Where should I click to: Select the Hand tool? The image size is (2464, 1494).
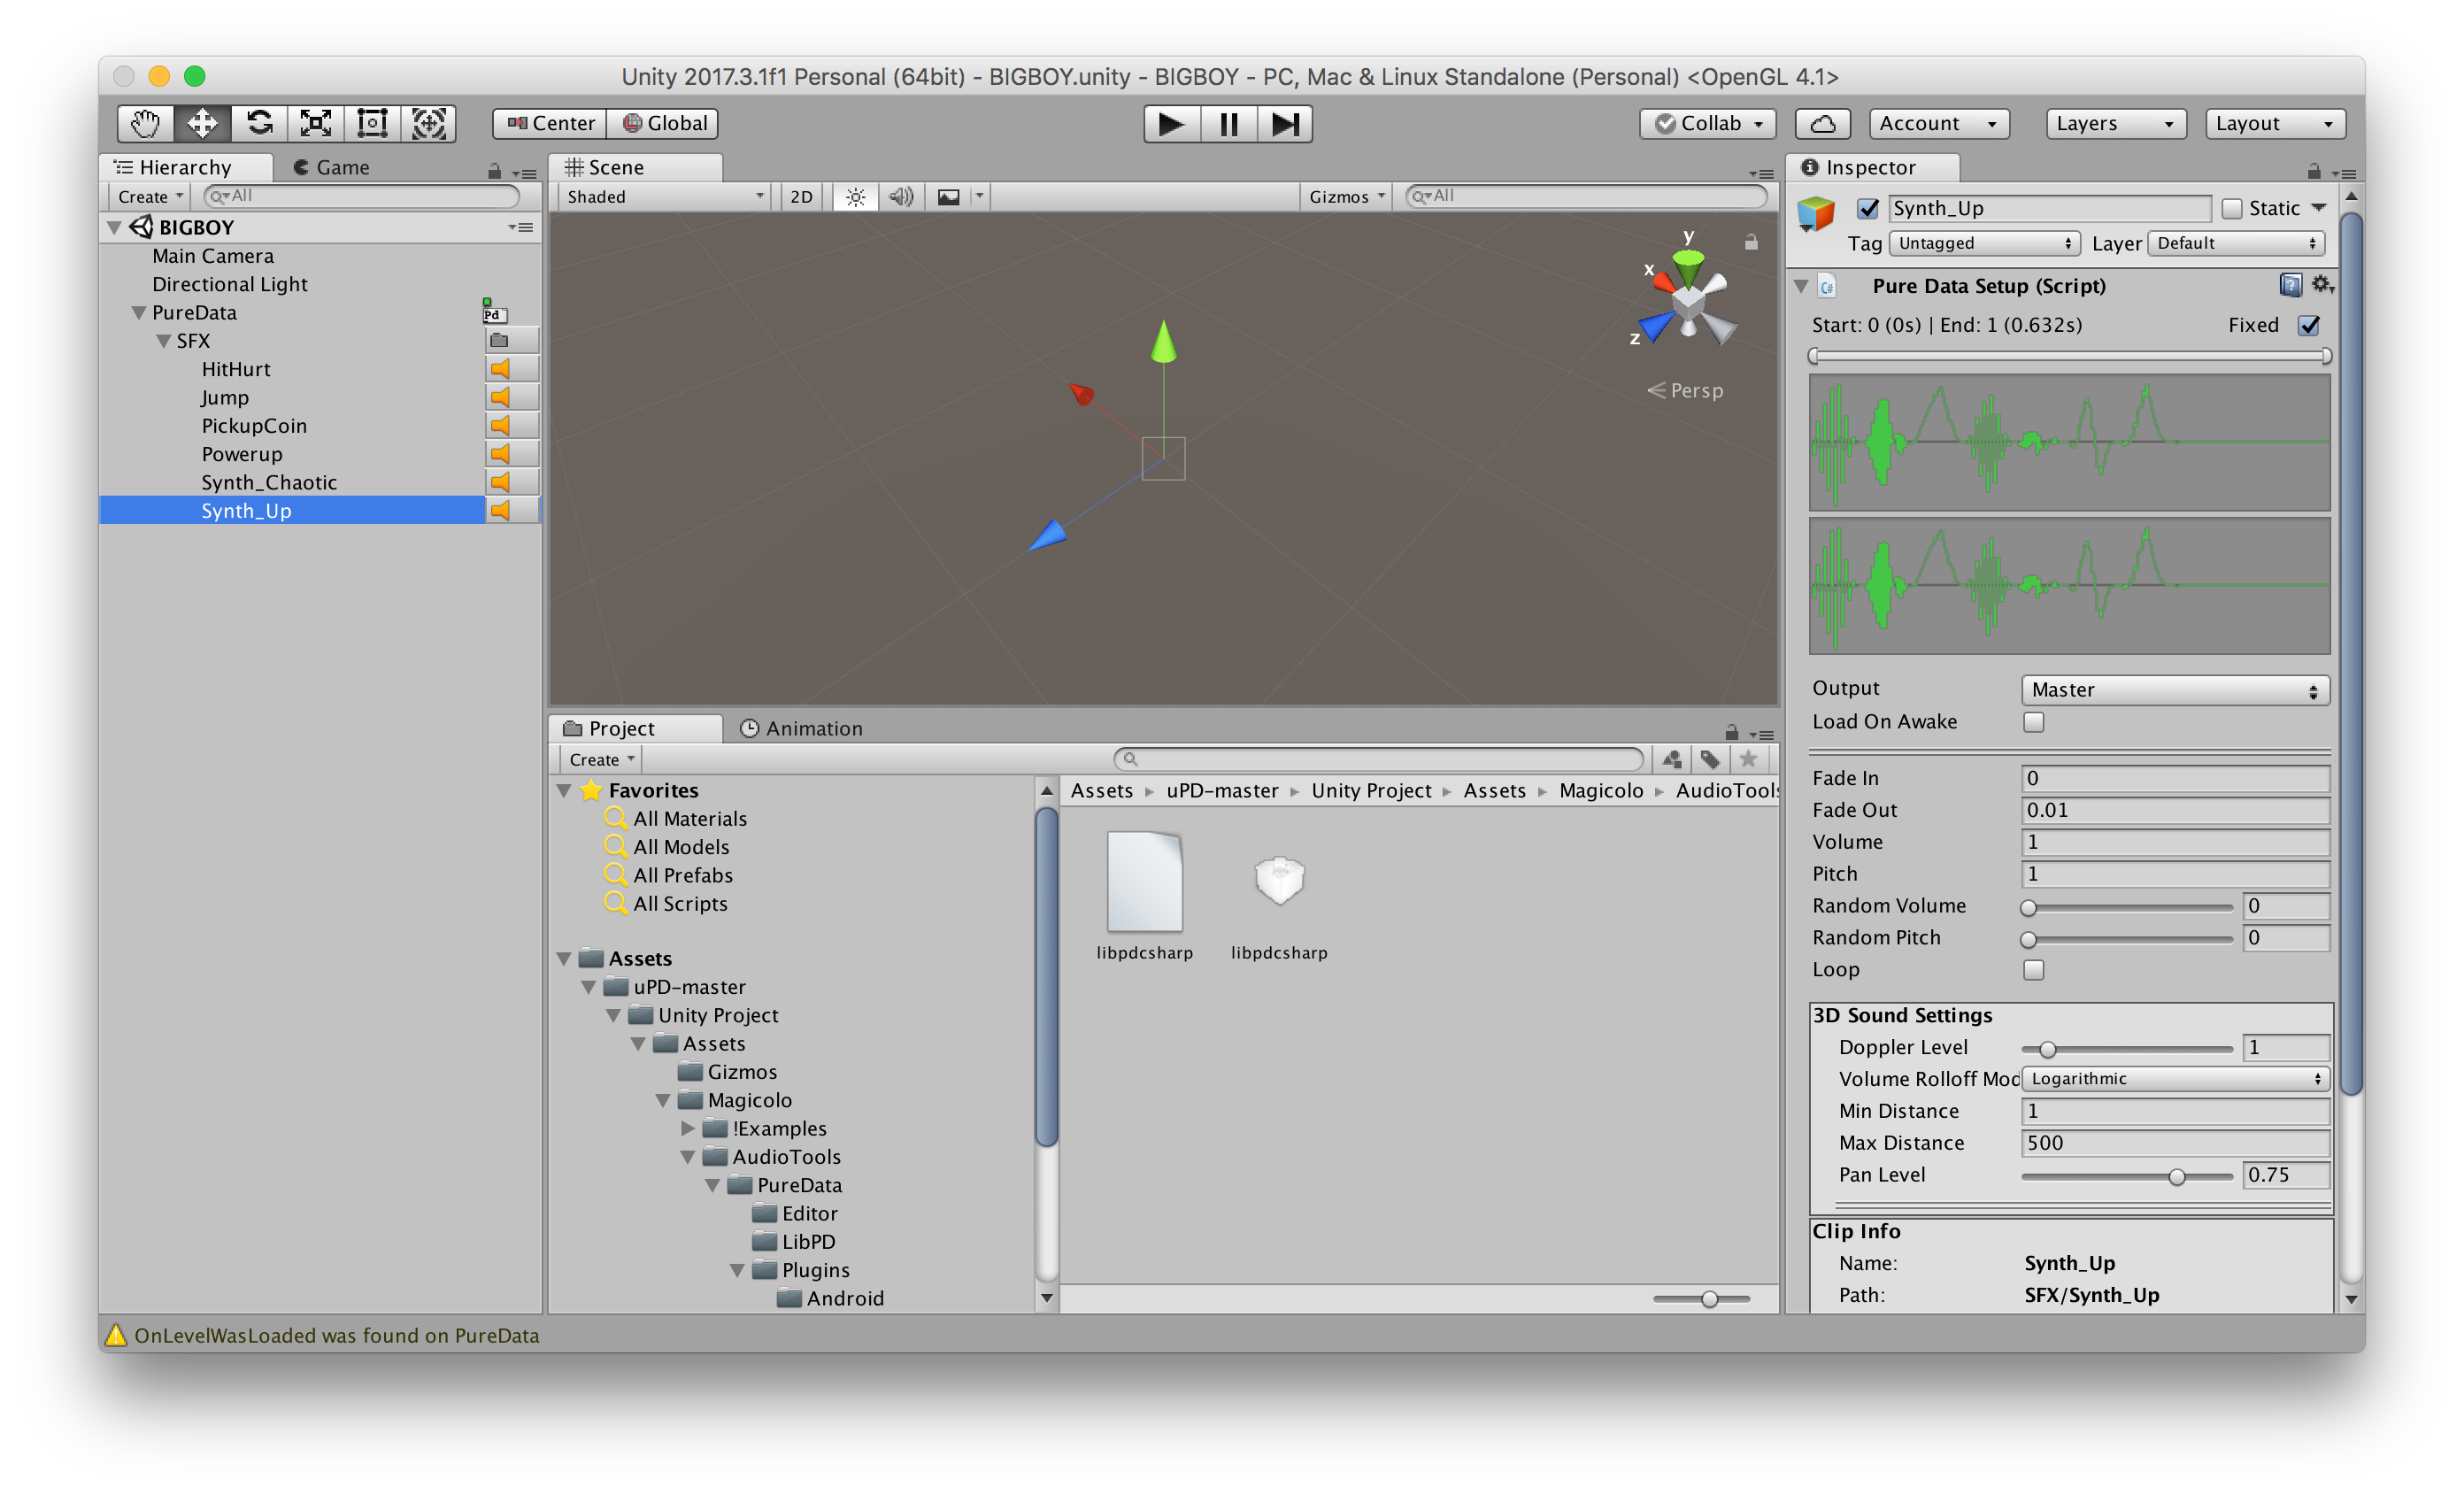[145, 123]
